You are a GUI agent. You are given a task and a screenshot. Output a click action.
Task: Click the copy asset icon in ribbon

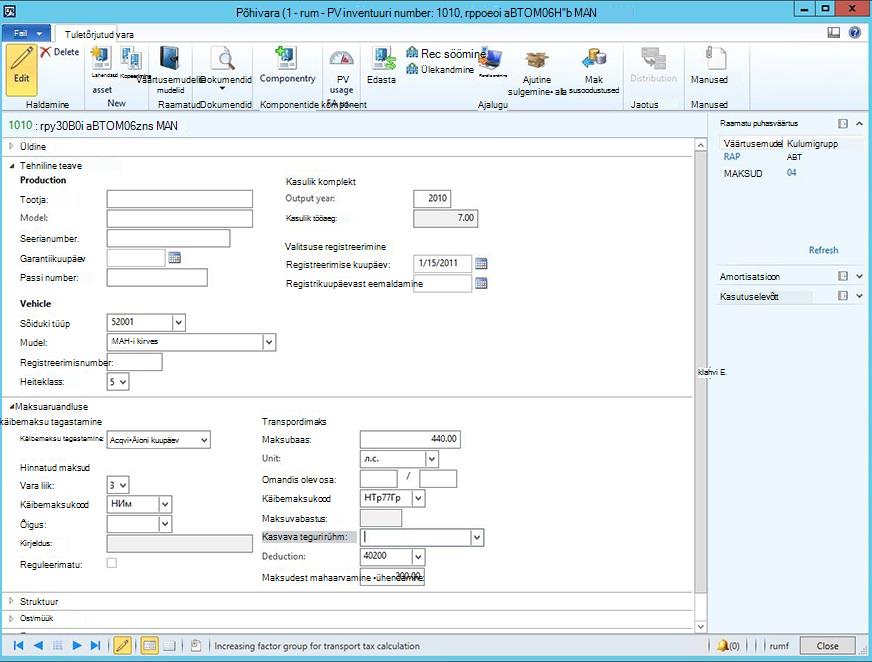pos(131,58)
